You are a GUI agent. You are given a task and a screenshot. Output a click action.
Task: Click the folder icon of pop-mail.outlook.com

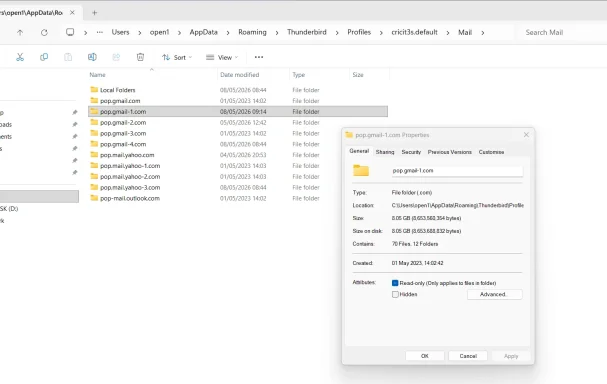pos(94,198)
